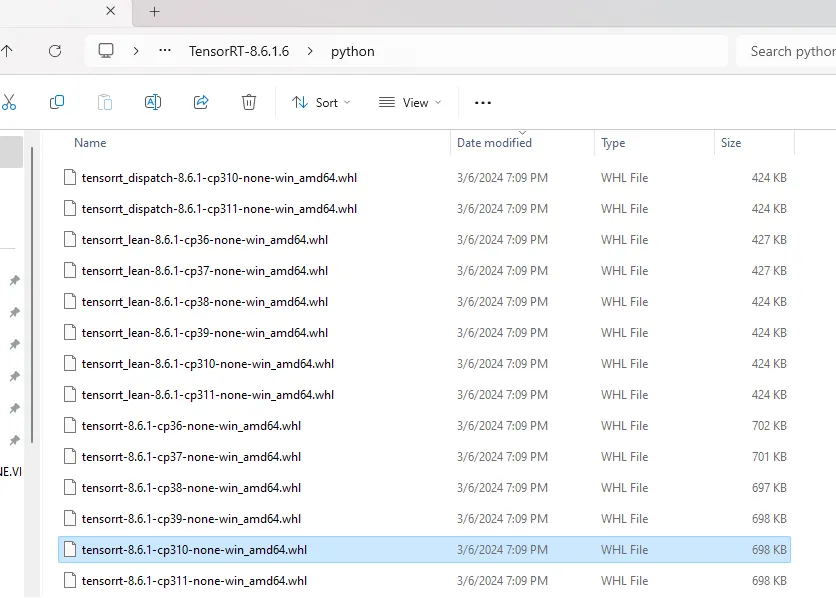Click file icon of tensorrt_lean cp38 wheel

point(70,301)
